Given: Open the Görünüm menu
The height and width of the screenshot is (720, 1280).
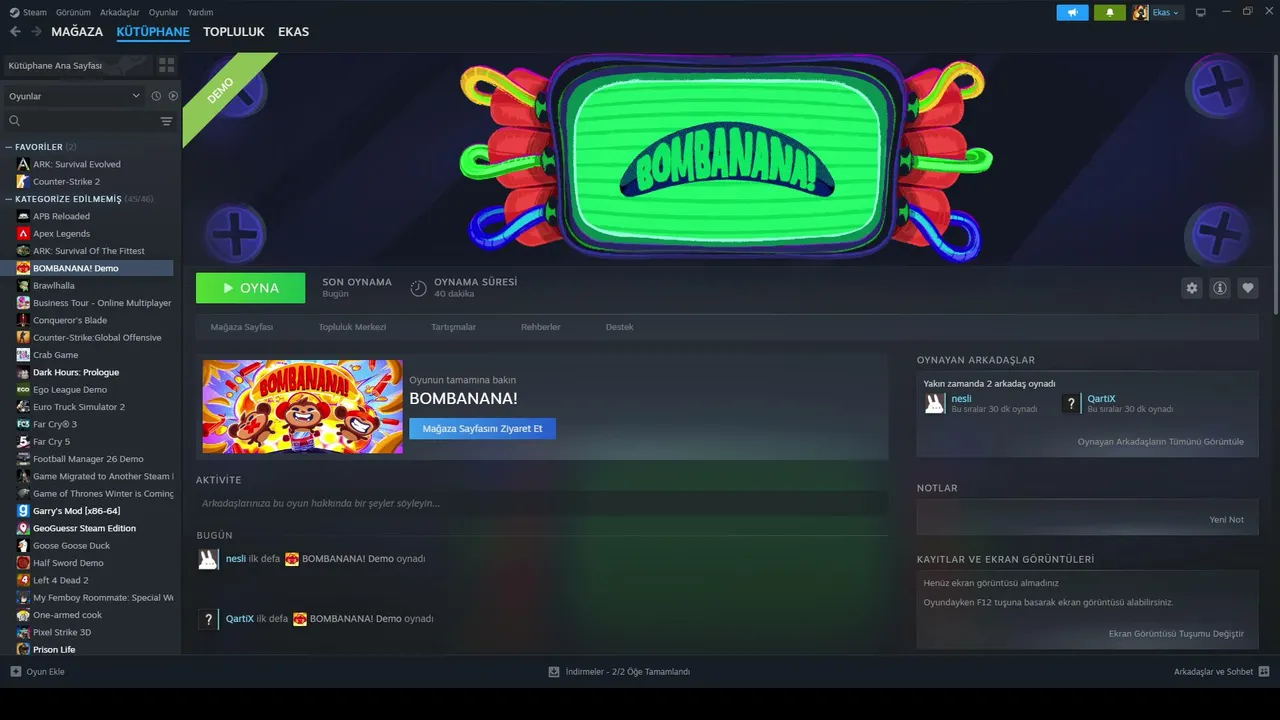Looking at the screenshot, I should pyautogui.click(x=74, y=12).
